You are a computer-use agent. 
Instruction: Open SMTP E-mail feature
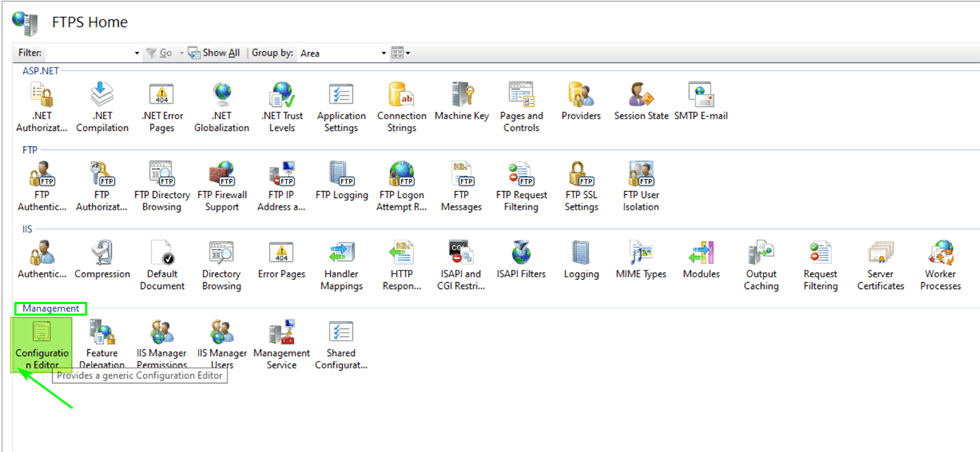(701, 101)
